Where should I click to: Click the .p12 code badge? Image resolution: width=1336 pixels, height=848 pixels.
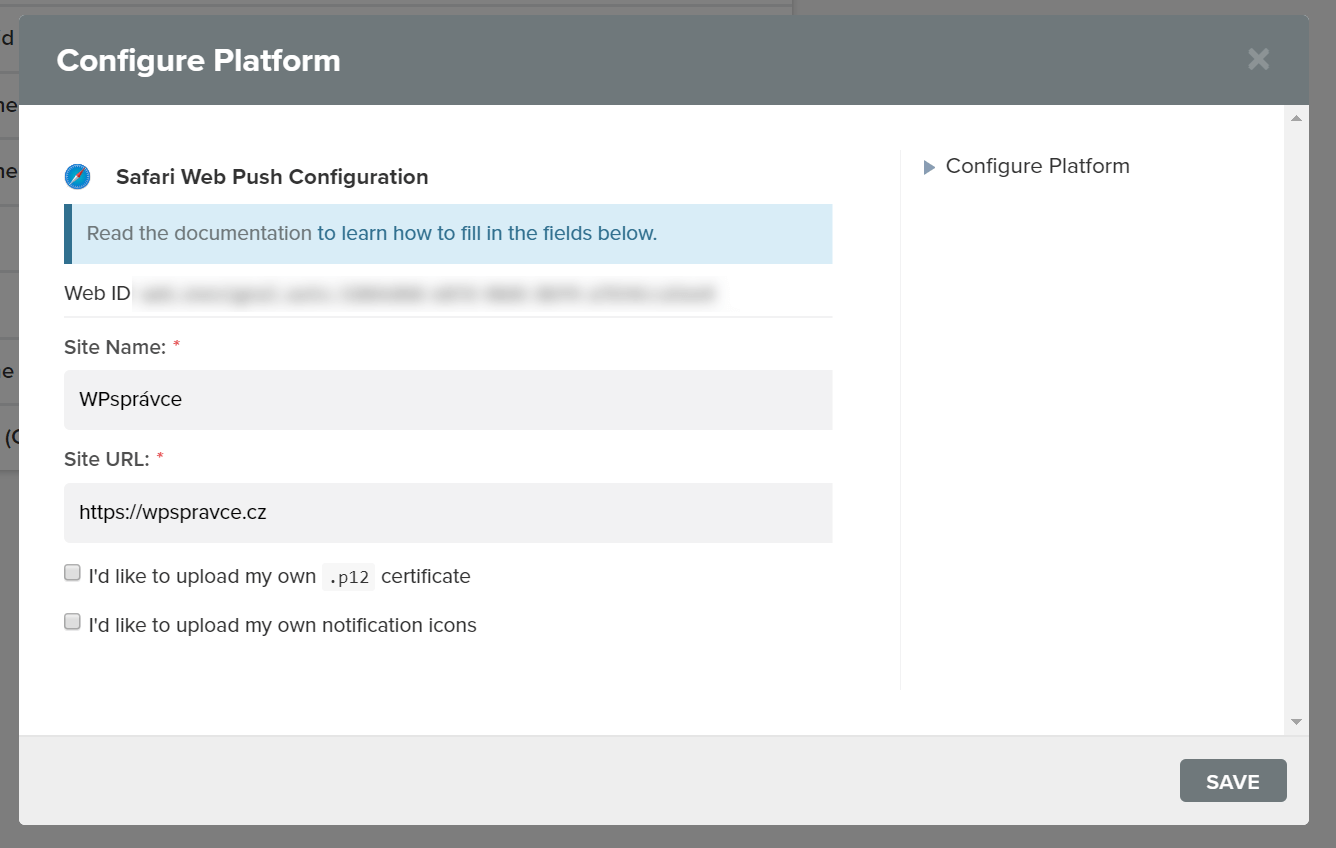tap(348, 577)
